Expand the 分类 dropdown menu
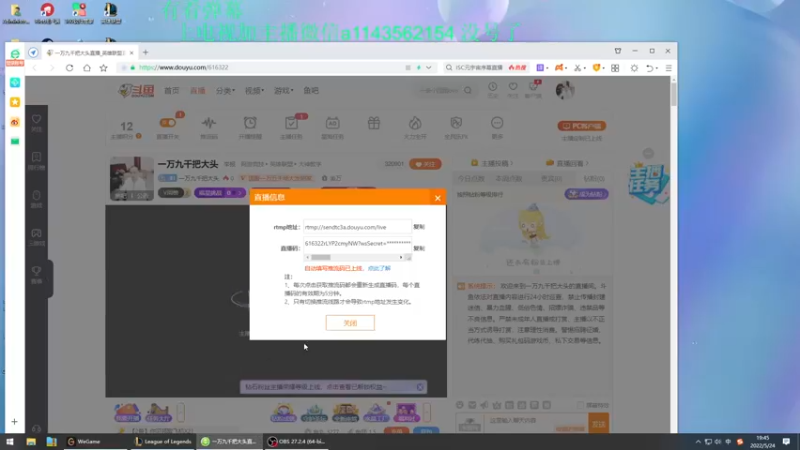This screenshot has height=450, width=800. (225, 90)
